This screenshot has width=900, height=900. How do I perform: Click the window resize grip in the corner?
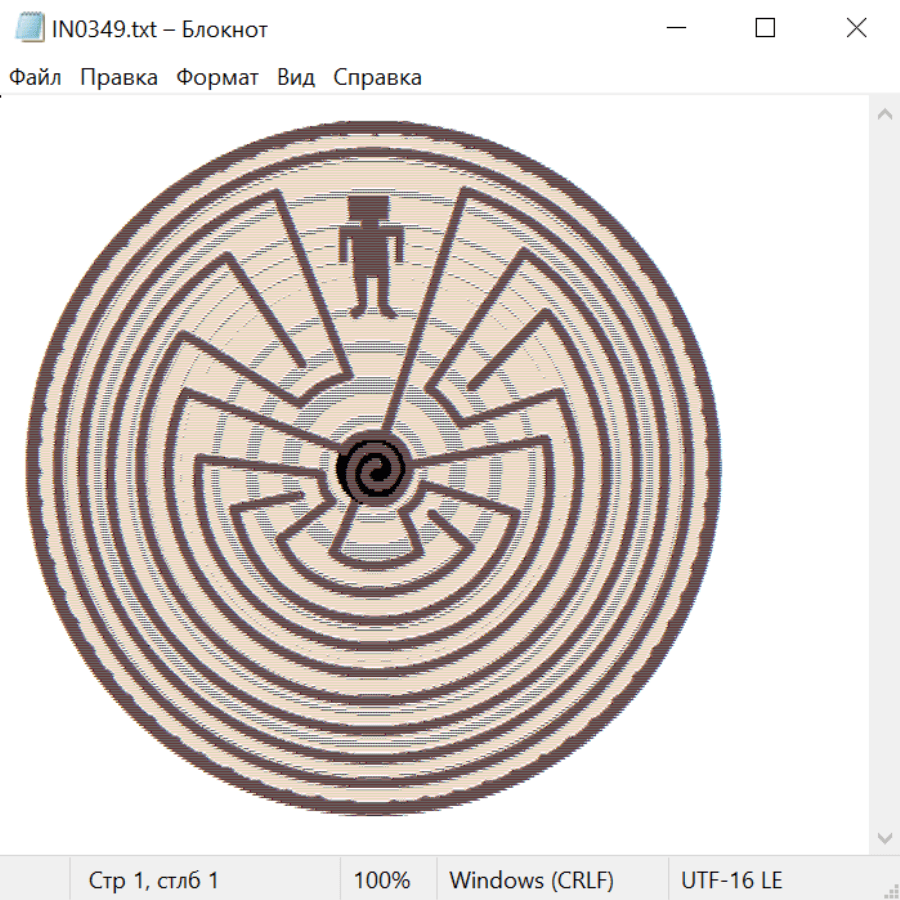[x=890, y=890]
